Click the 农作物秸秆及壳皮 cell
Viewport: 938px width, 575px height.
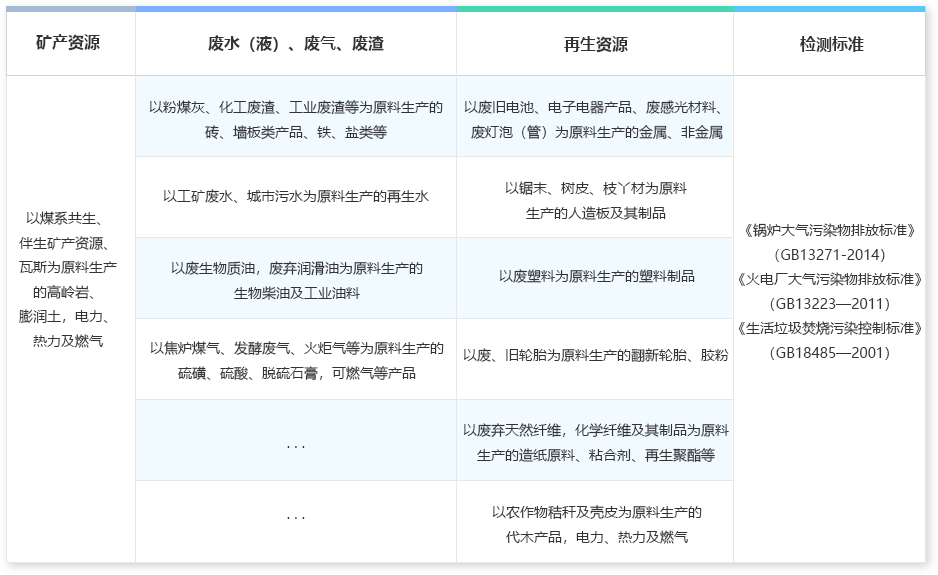click(x=595, y=522)
